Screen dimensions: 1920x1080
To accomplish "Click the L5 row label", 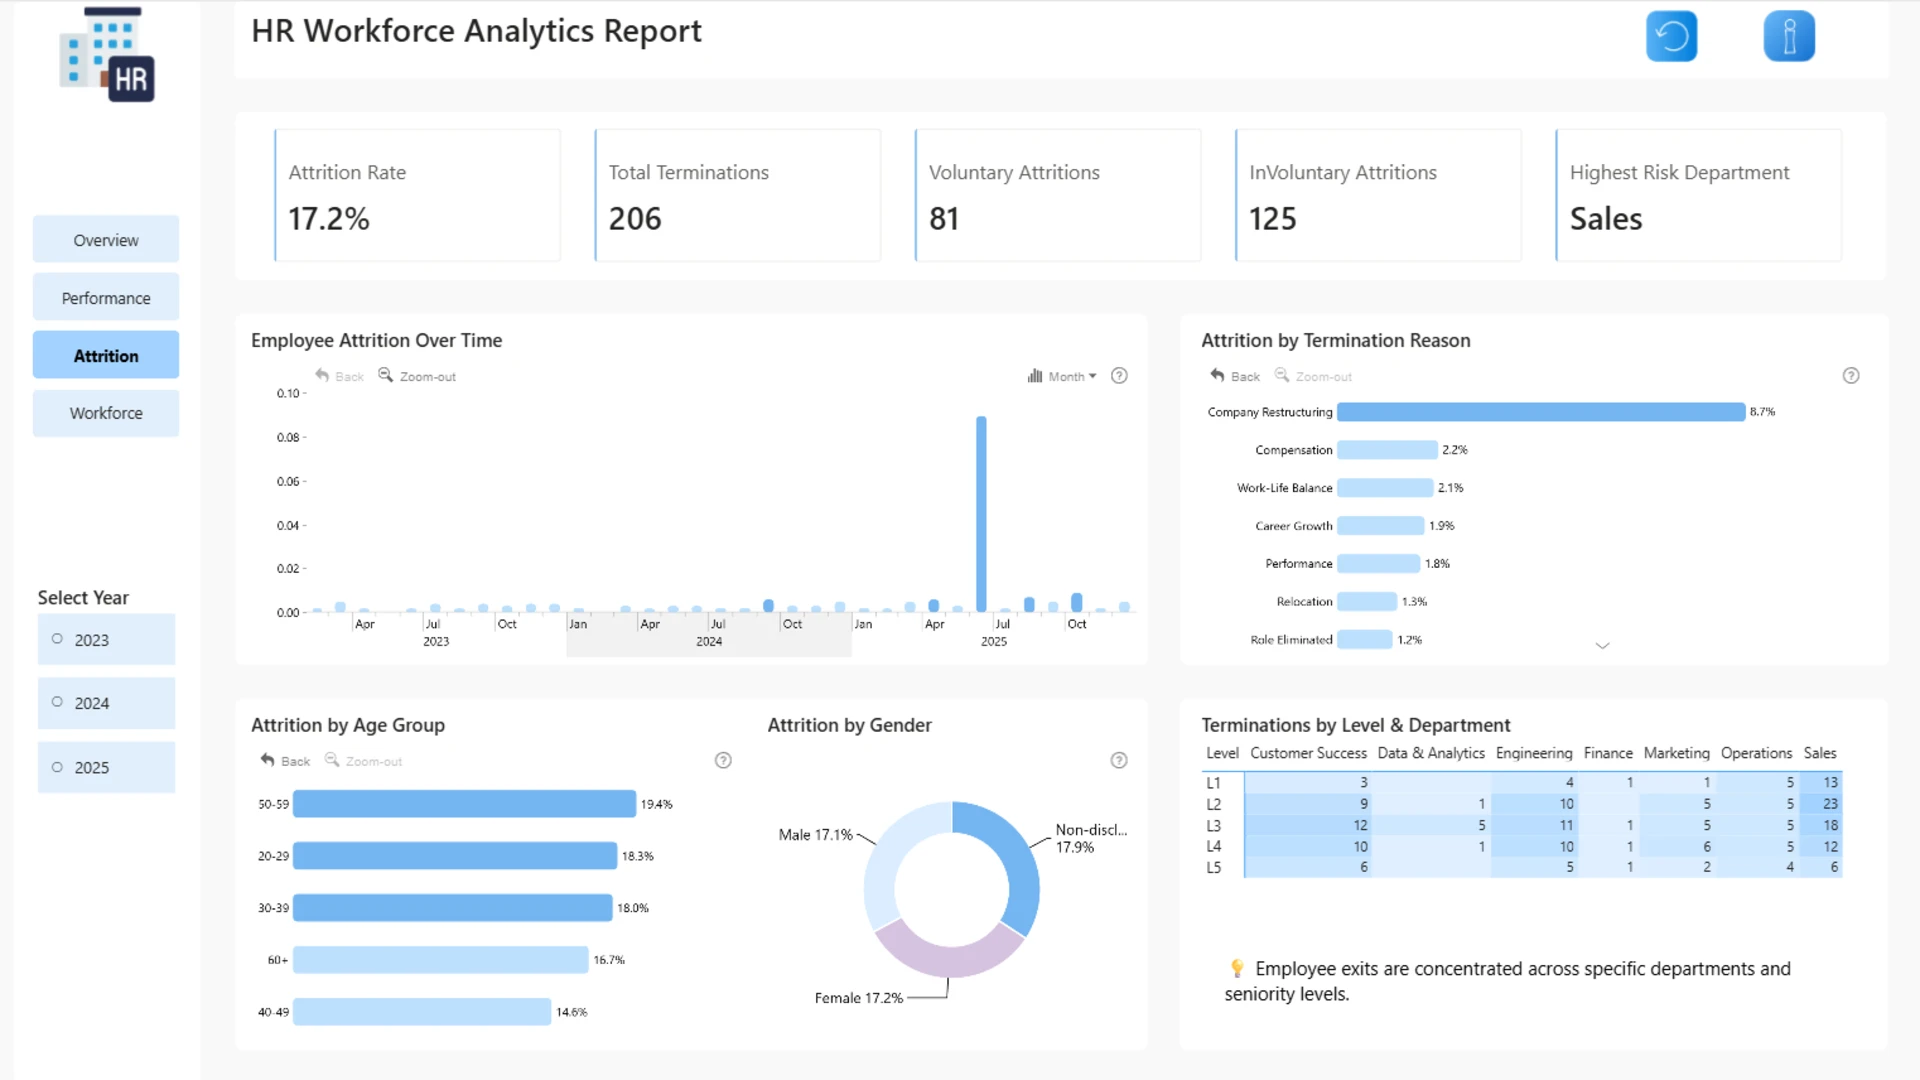I will point(1213,868).
